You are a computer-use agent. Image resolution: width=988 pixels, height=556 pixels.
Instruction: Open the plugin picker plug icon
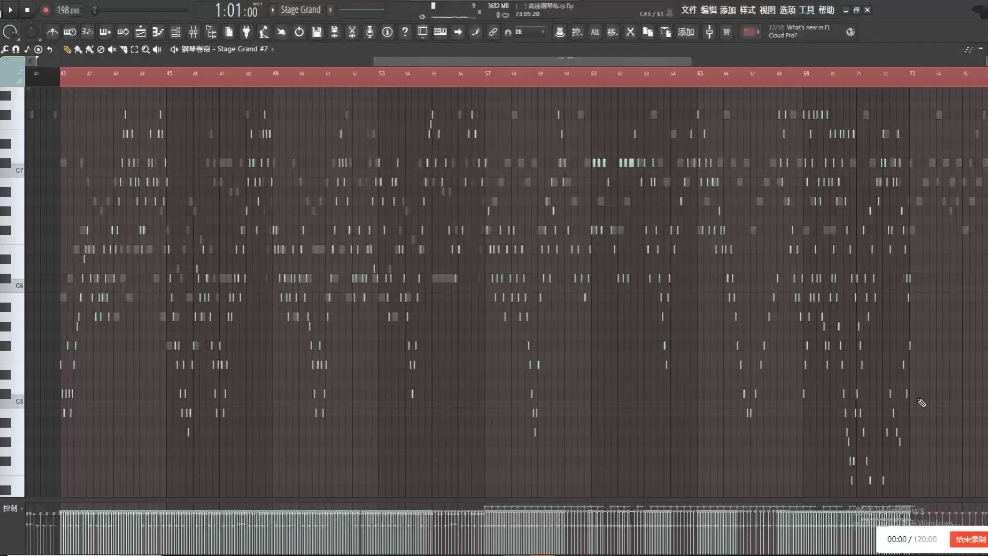pyautogui.click(x=246, y=32)
